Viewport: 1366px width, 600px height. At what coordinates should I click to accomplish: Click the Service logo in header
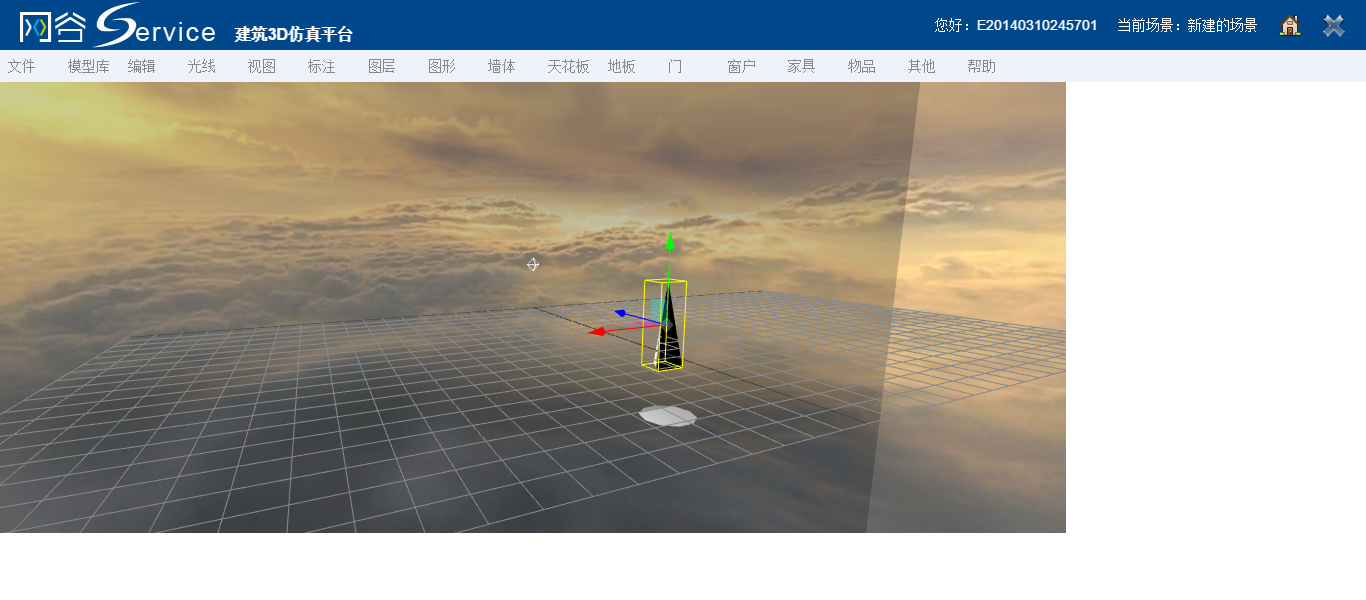[155, 25]
